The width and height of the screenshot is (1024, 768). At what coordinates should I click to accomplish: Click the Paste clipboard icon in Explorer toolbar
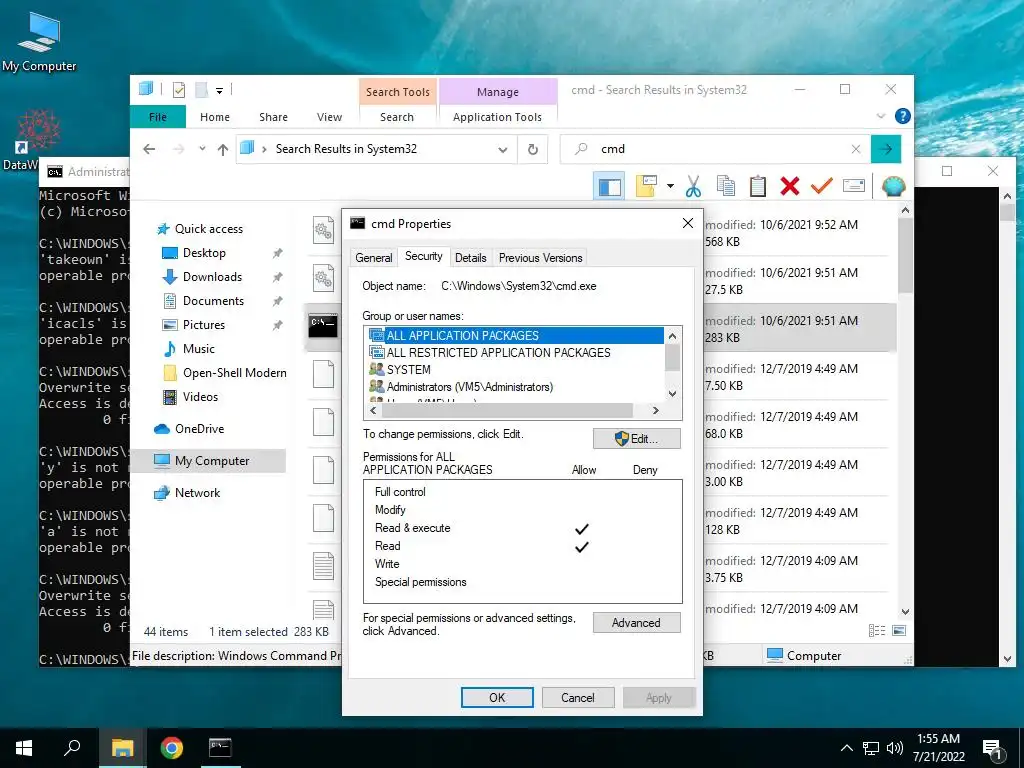758,186
